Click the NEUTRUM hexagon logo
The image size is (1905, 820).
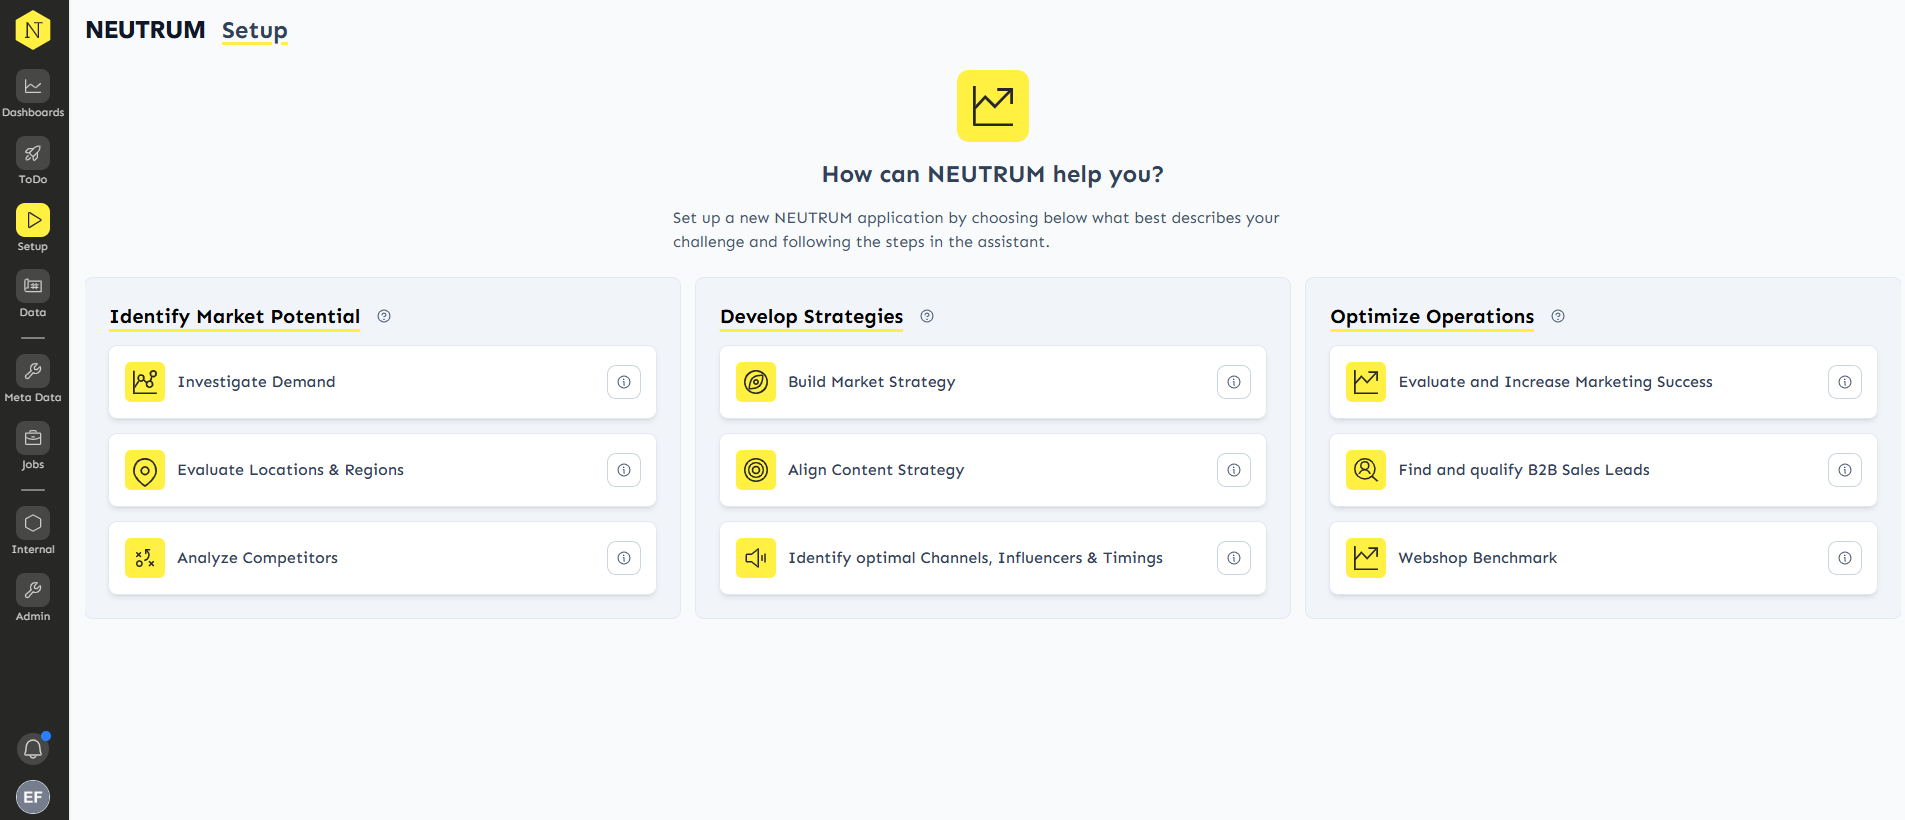(33, 30)
